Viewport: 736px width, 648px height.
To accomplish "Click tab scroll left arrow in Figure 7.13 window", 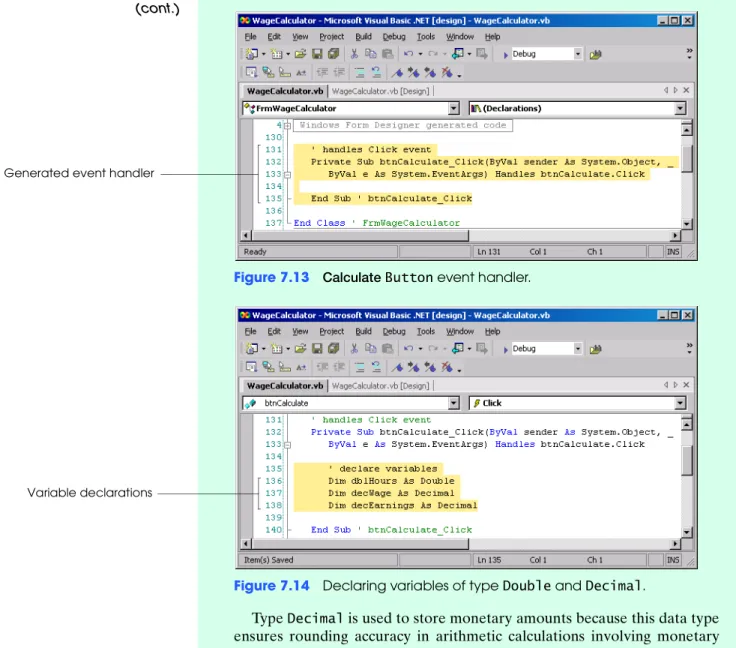I will 666,90.
